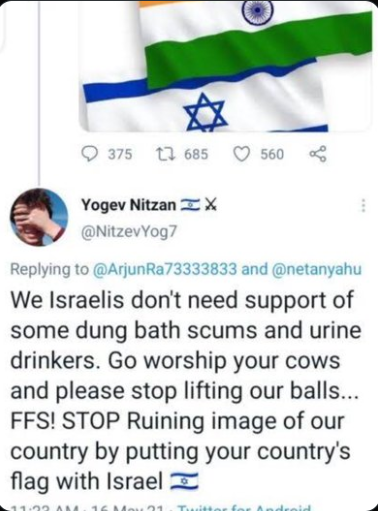The image size is (378, 511).
Task: Click the tweet text starting 'We Israelis'
Action: (x=185, y=390)
